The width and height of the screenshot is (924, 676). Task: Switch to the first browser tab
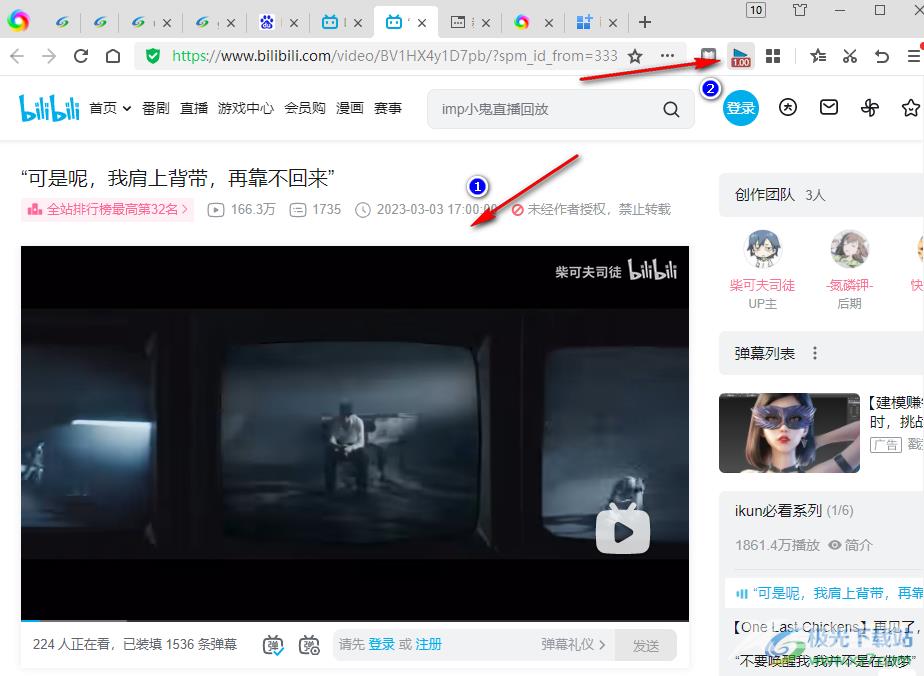[62, 22]
